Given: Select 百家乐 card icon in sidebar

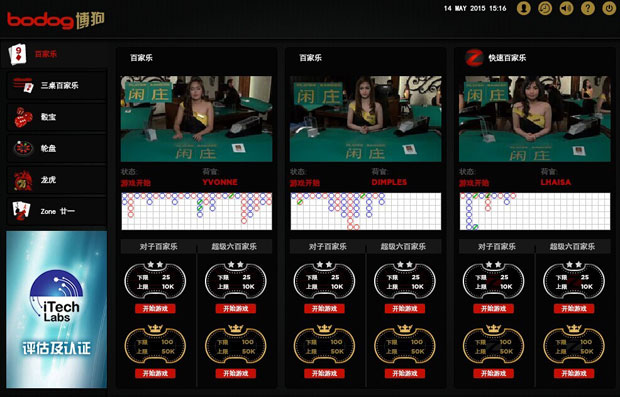Looking at the screenshot, I should (x=18, y=54).
